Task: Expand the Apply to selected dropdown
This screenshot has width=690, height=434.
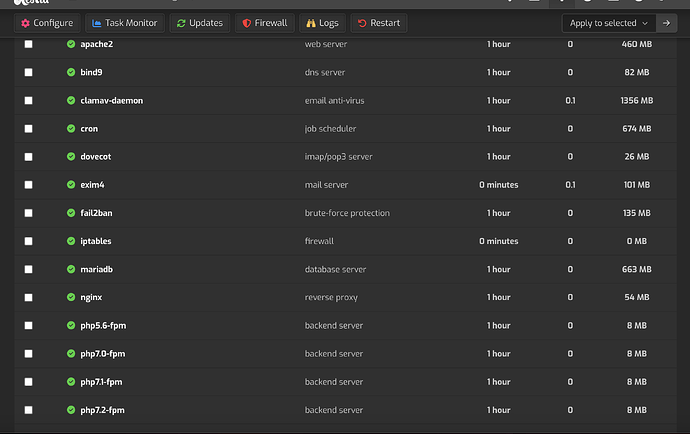Action: [x=609, y=23]
